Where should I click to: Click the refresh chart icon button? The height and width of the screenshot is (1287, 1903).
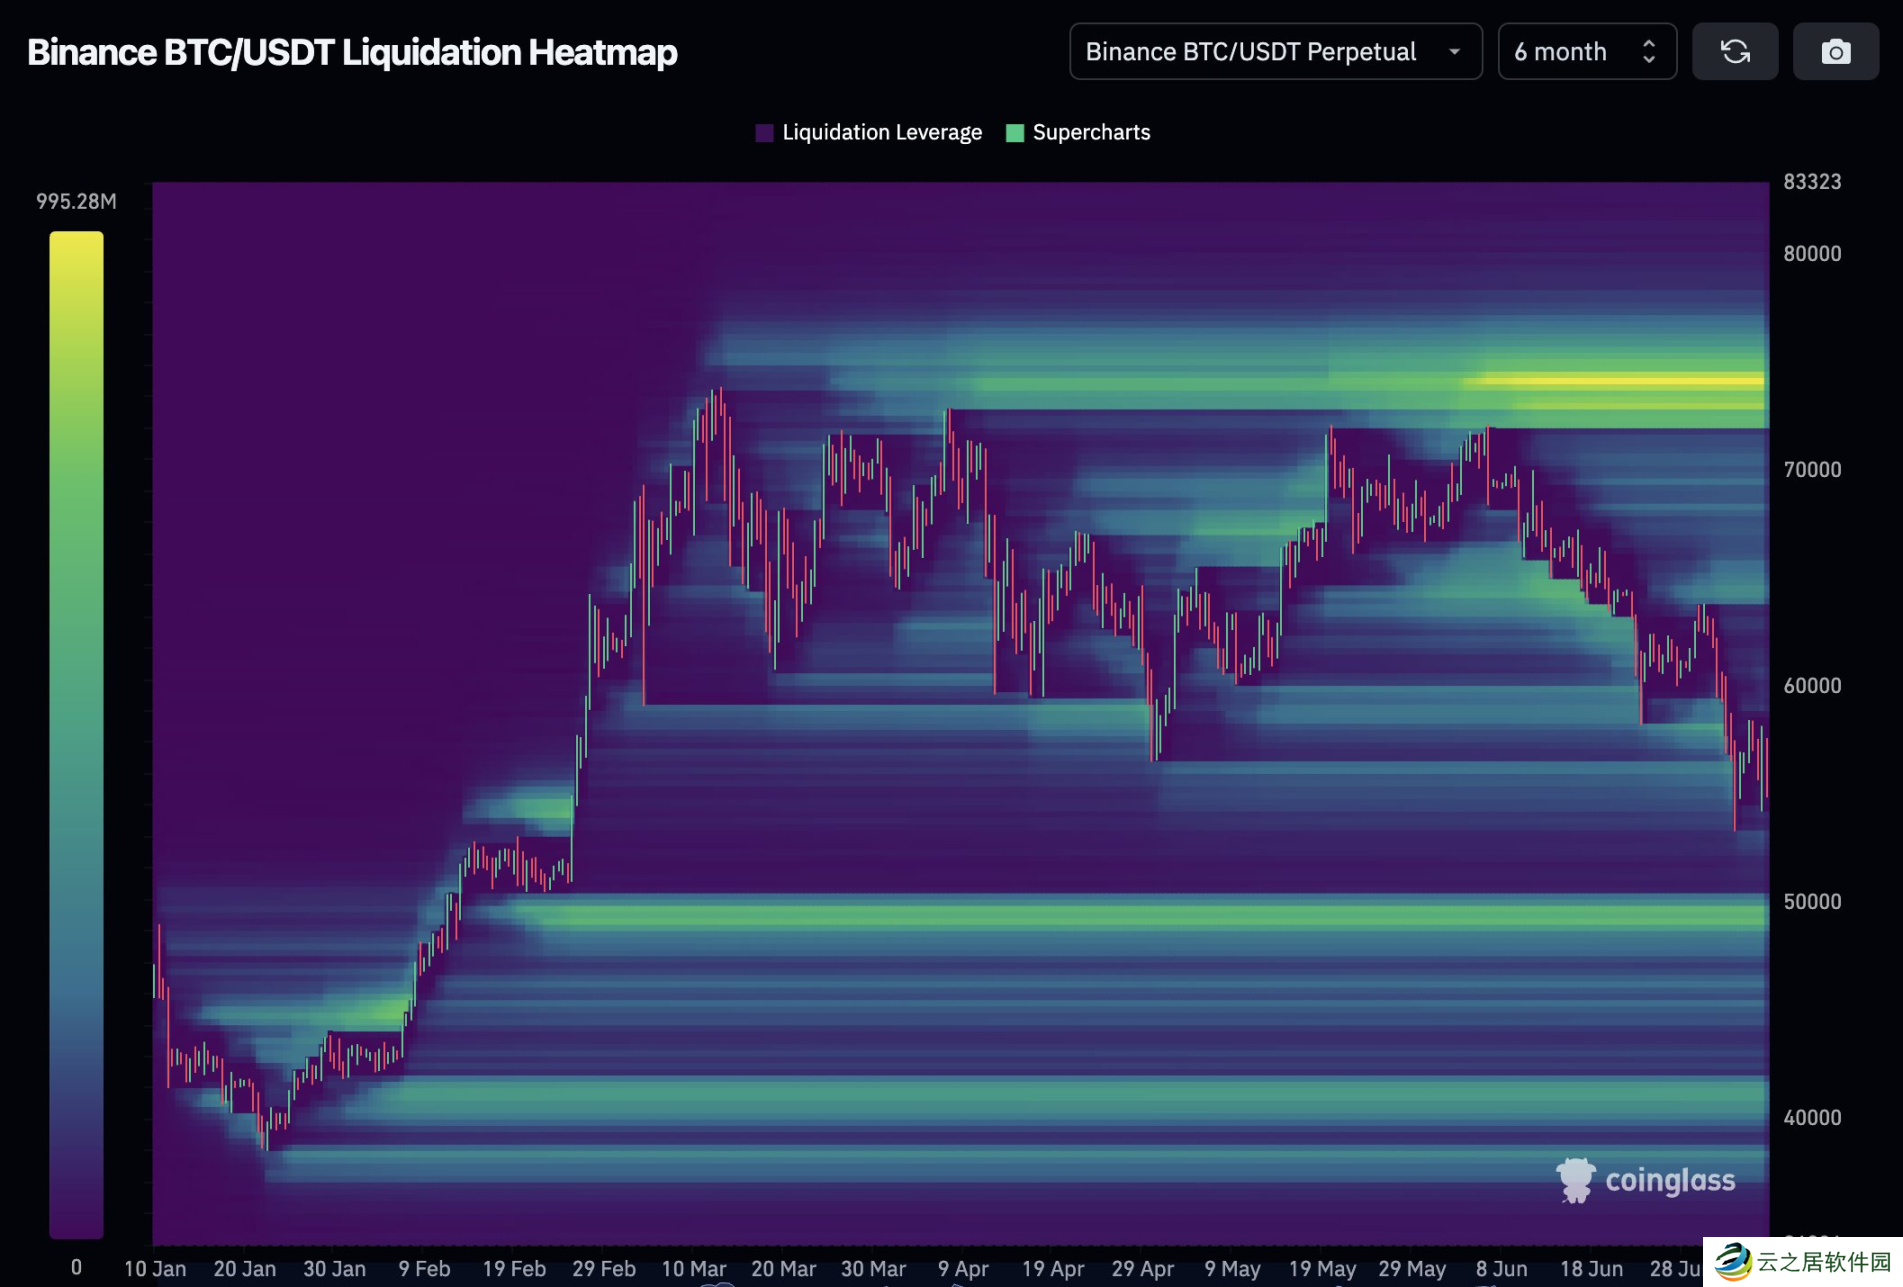tap(1735, 52)
